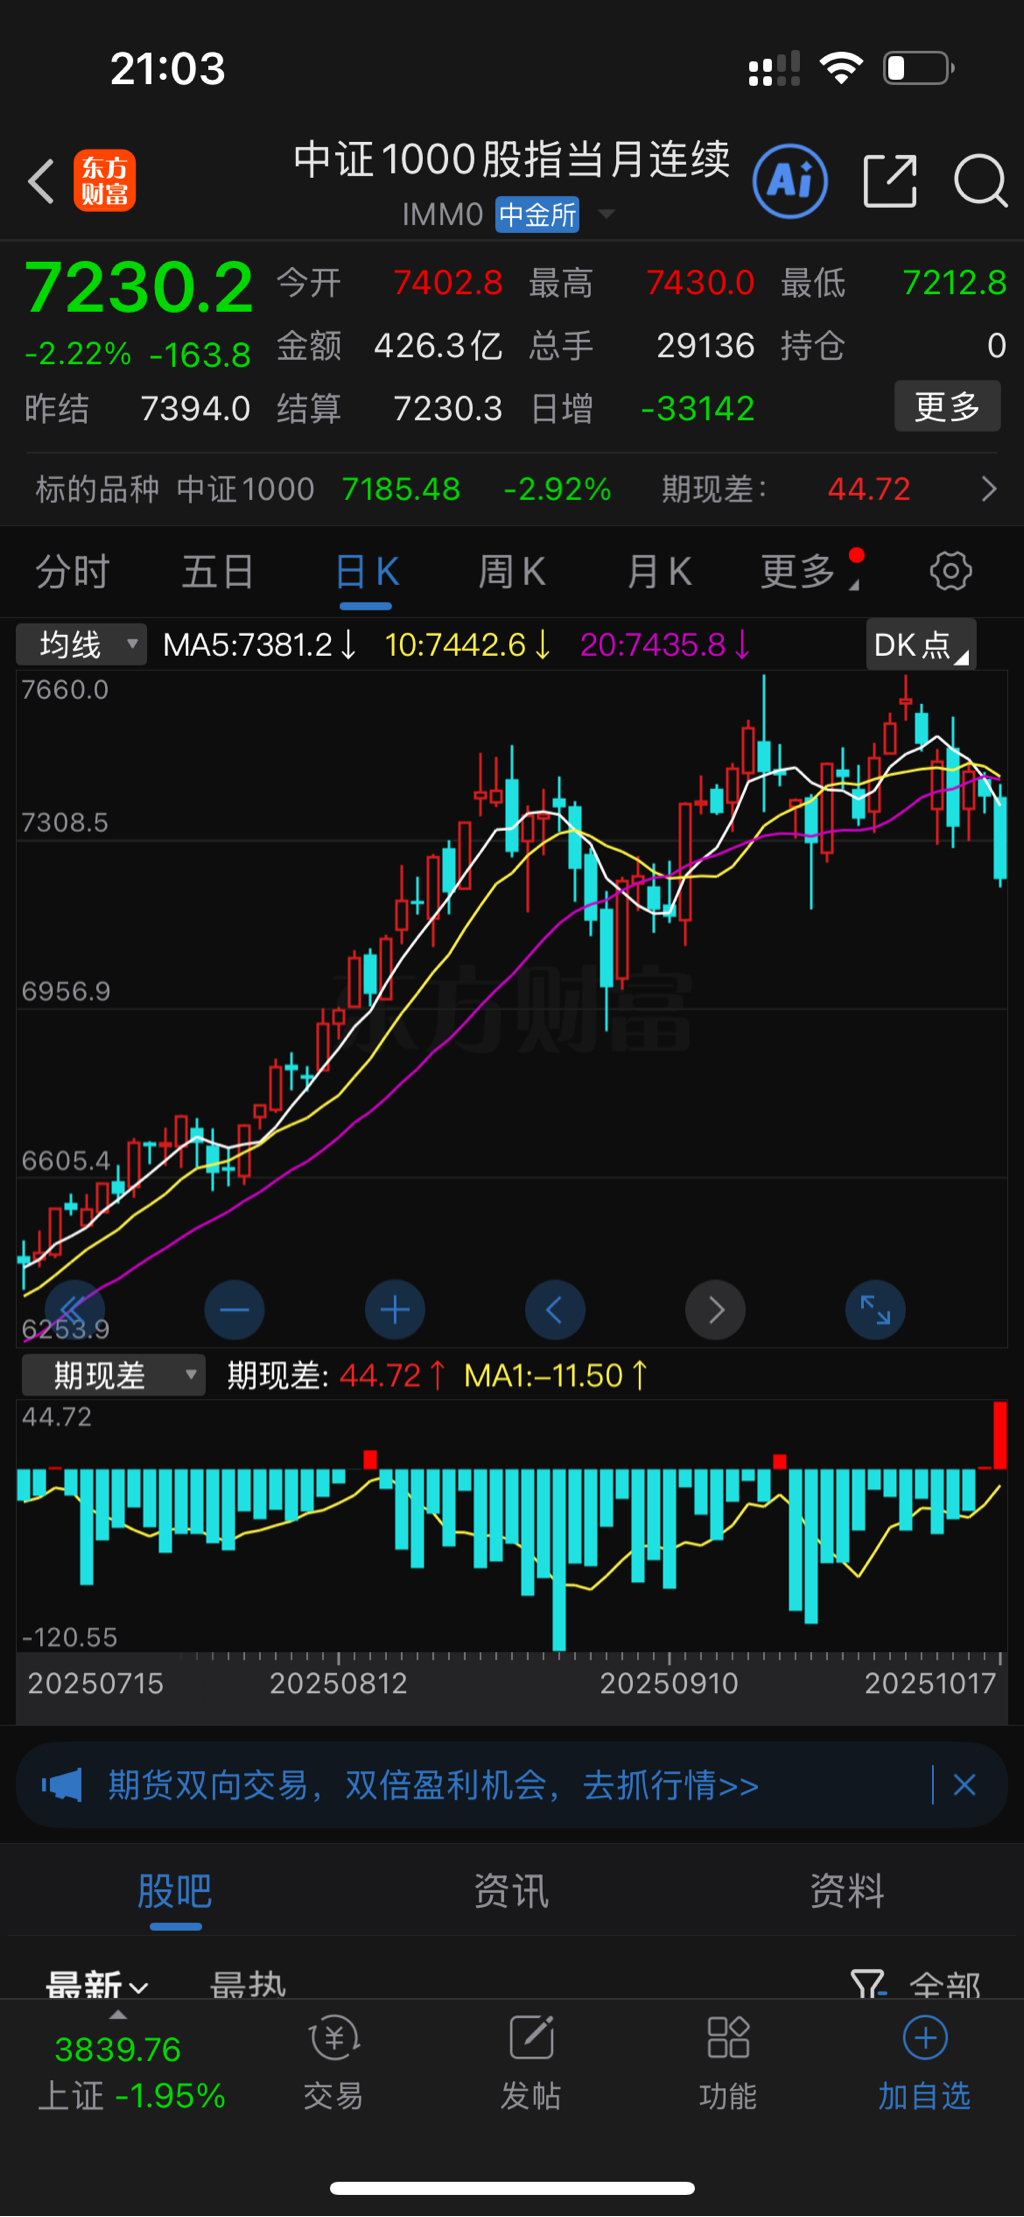Zoom out chart with minus button
Screen dimensions: 1024x2217
(x=234, y=1310)
